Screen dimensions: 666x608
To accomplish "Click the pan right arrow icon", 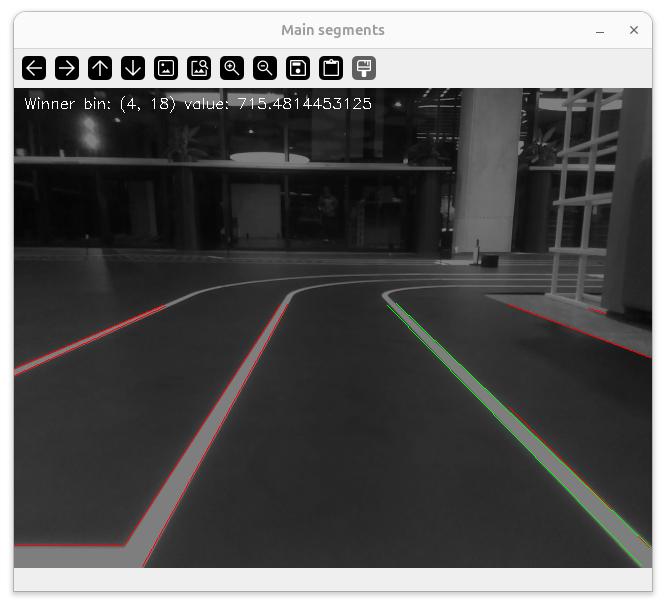I will pos(67,68).
